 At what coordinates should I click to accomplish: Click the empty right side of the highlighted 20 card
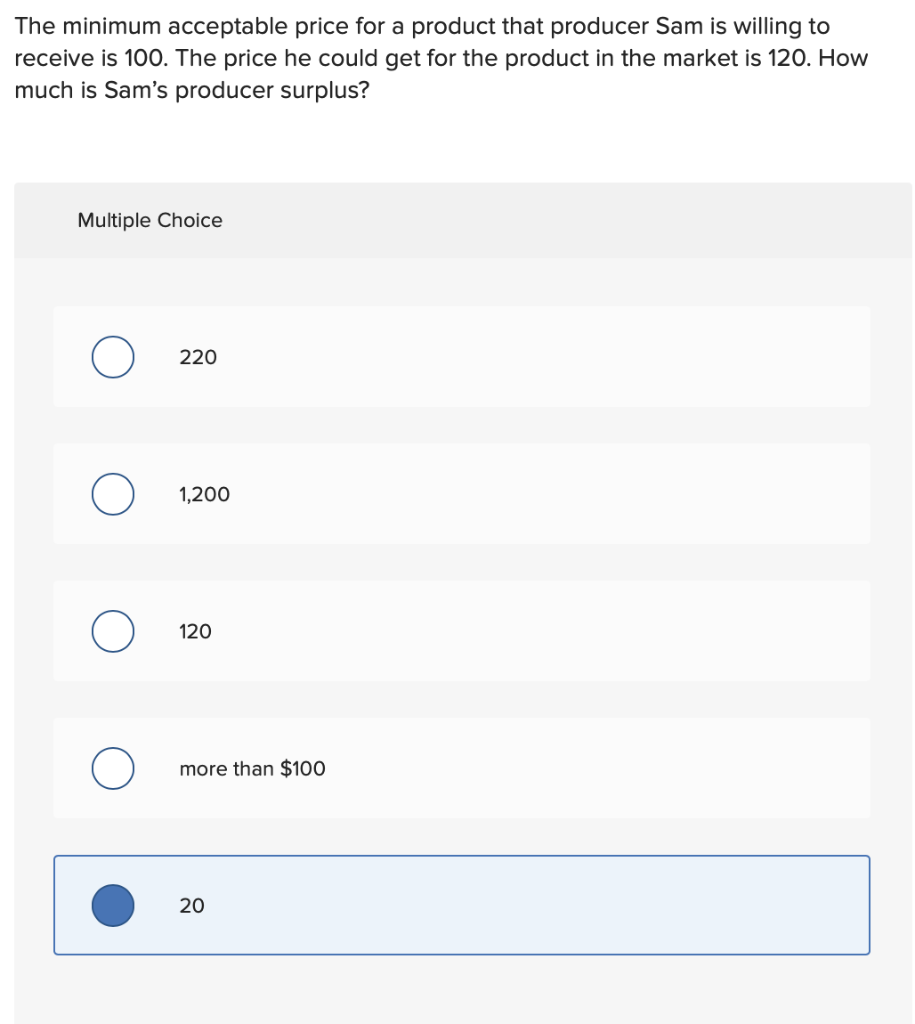(x=588, y=905)
